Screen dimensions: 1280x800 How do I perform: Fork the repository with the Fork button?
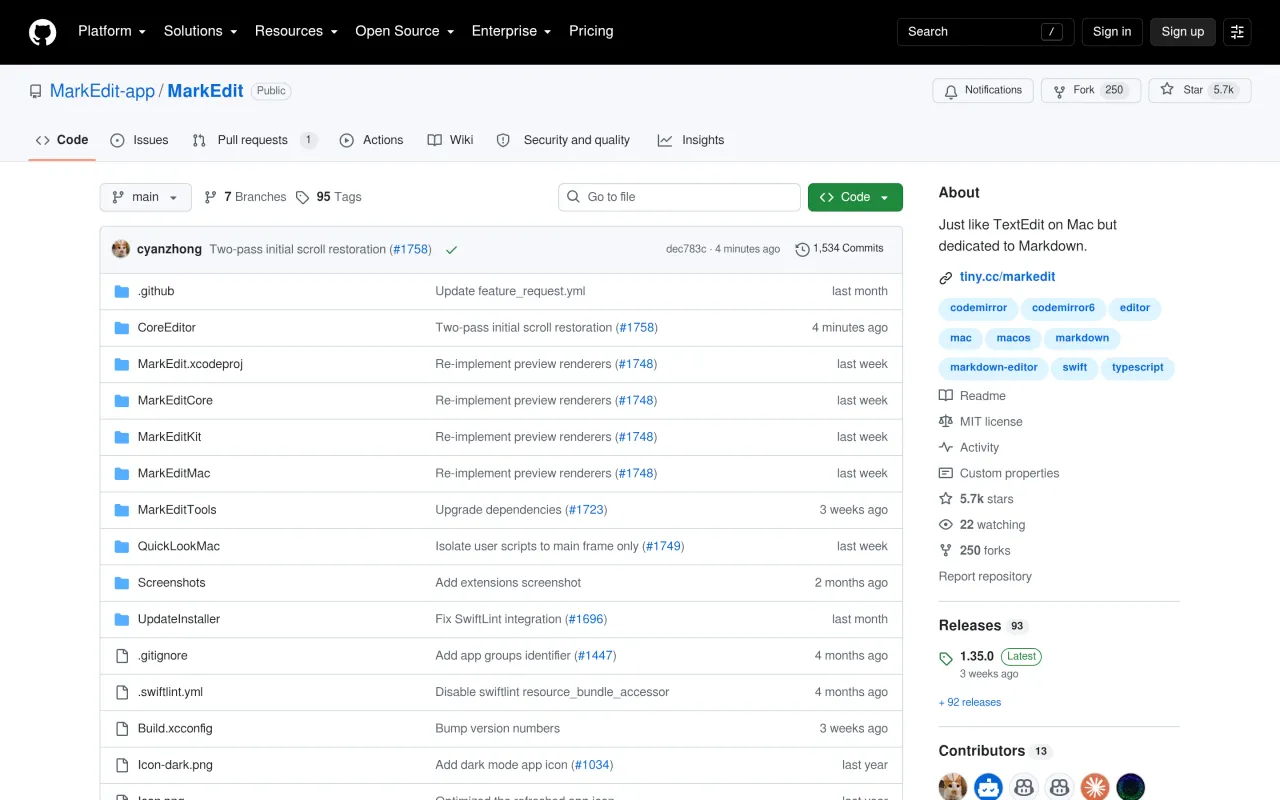coord(1091,91)
